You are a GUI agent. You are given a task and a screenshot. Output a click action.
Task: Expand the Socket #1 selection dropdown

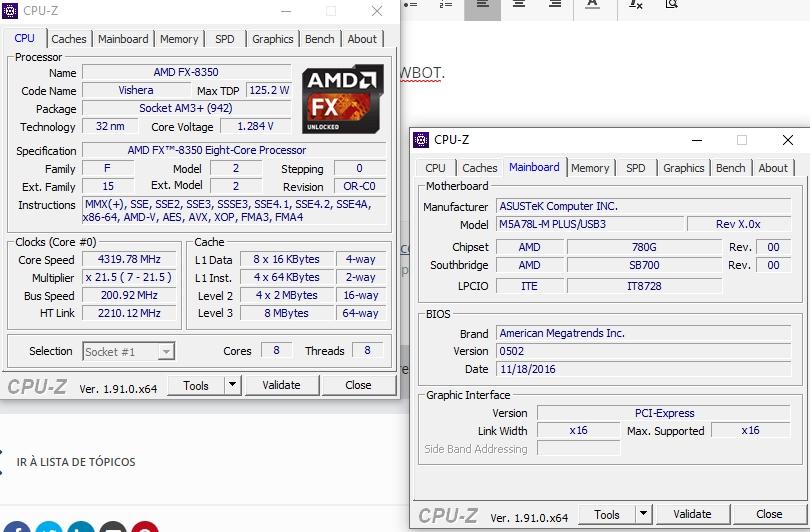click(166, 352)
